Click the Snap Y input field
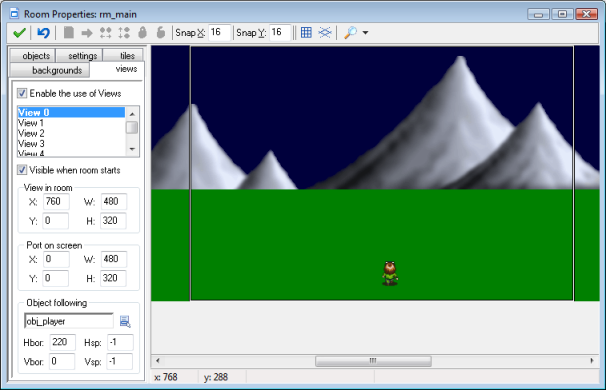606x390 pixels. click(280, 32)
